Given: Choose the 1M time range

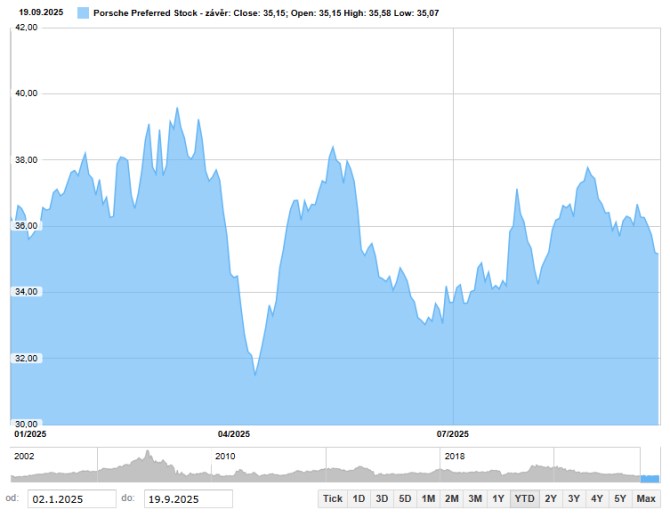Looking at the screenshot, I should 428,499.
